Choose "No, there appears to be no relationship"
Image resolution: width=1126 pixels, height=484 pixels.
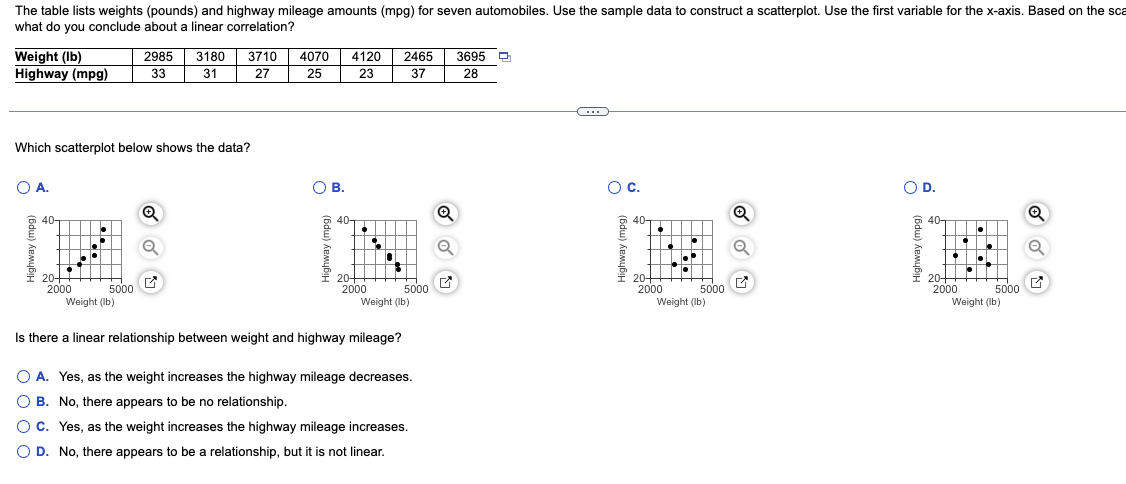(x=23, y=402)
